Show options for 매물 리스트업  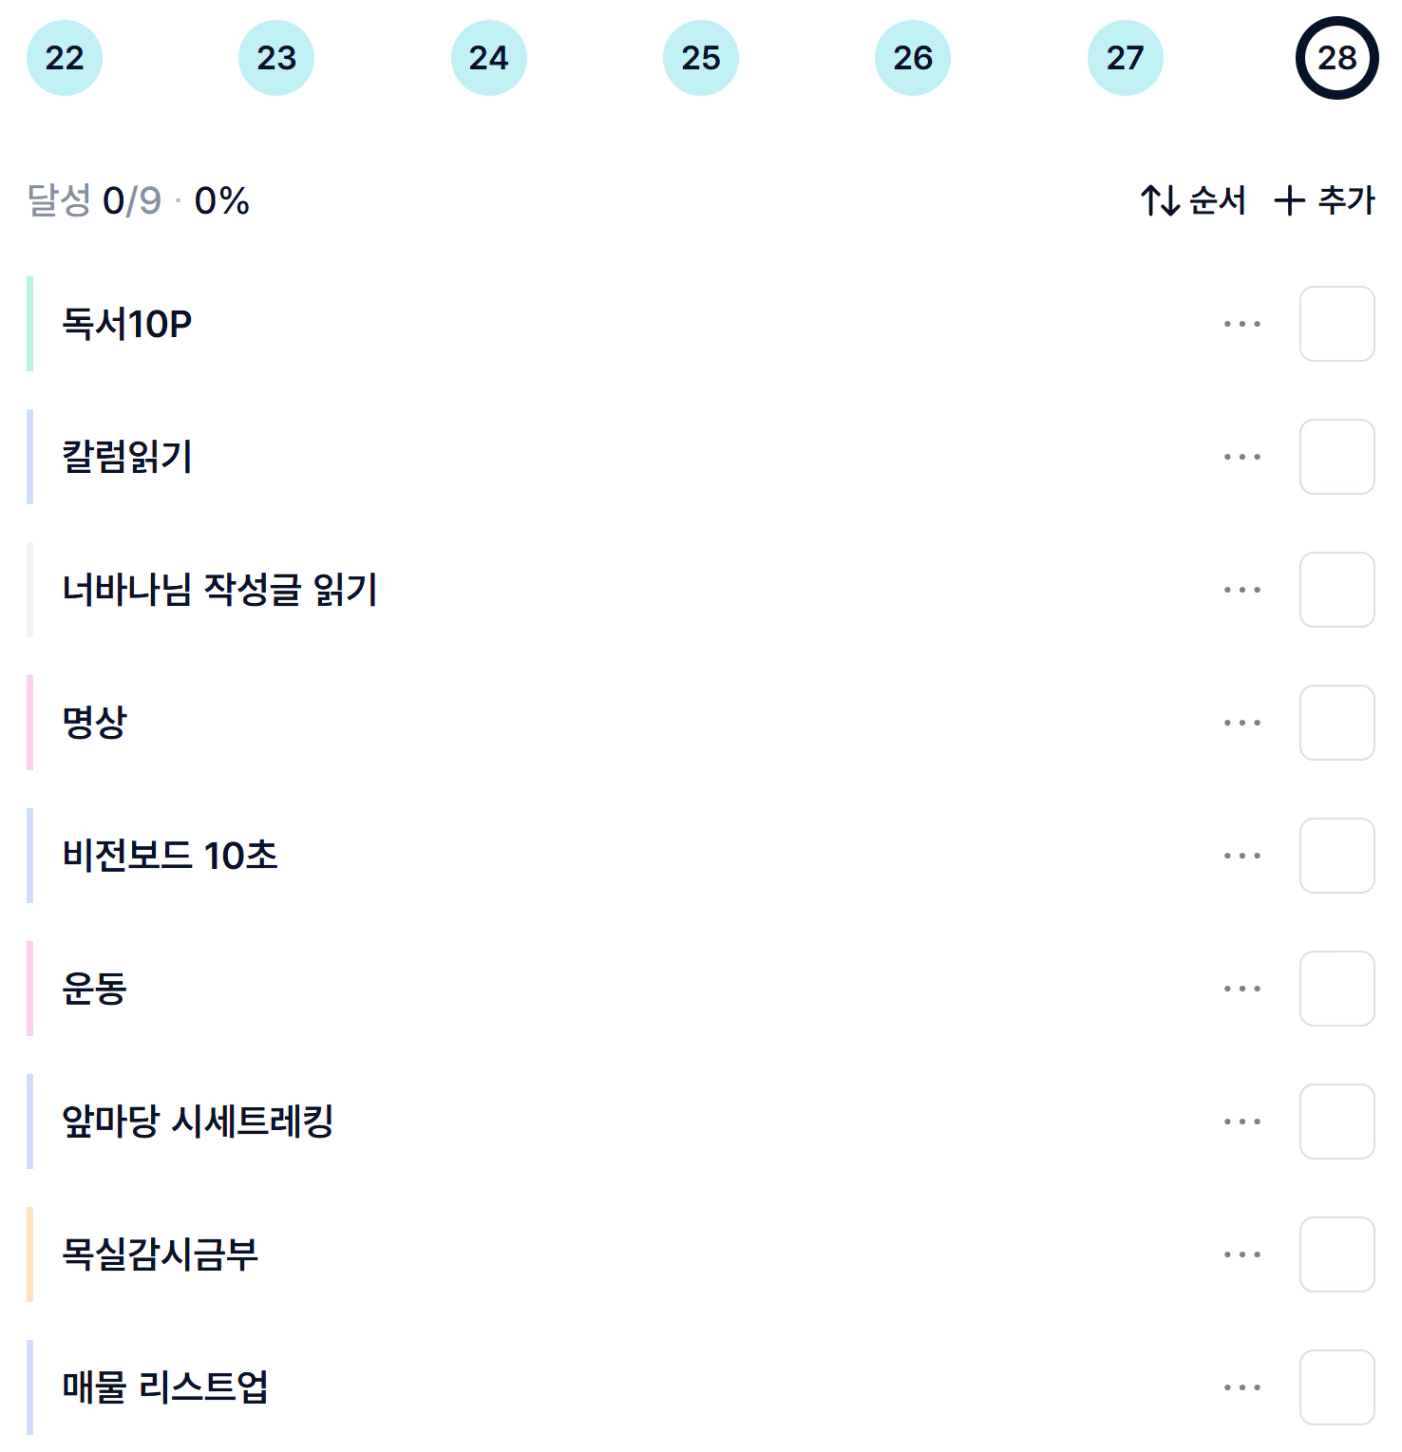pyautogui.click(x=1242, y=1387)
